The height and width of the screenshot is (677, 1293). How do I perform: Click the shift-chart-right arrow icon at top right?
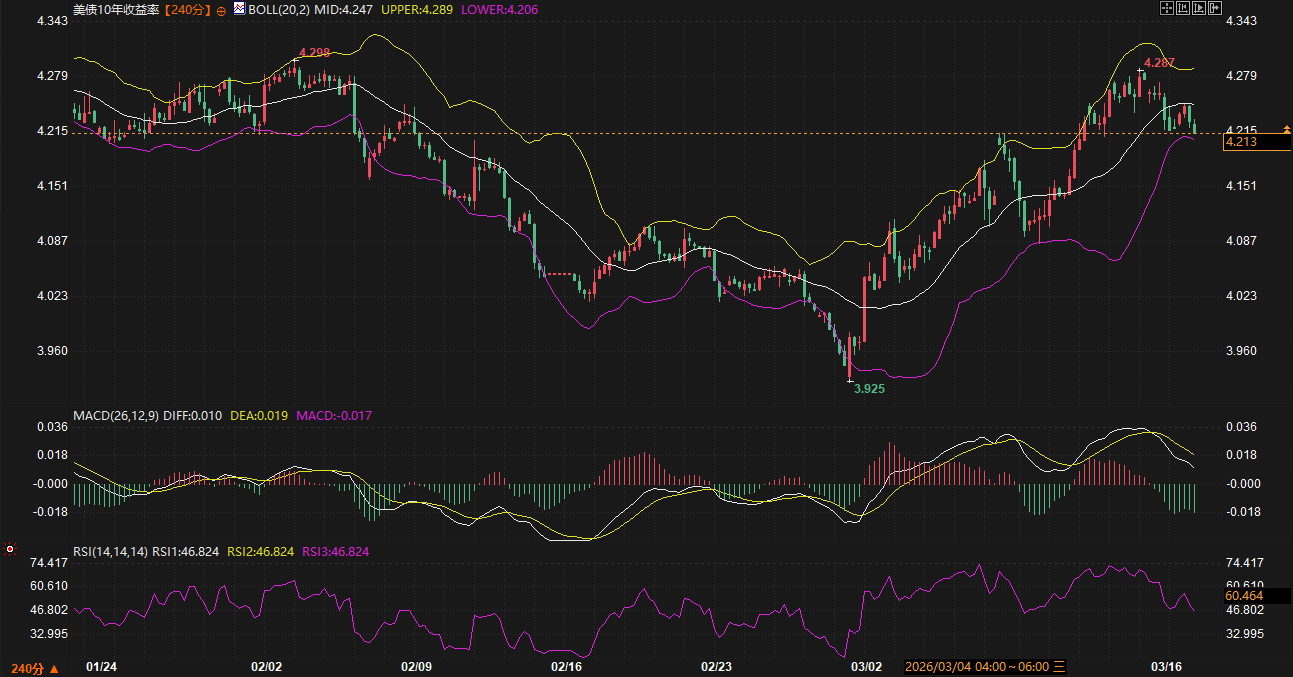(x=1216, y=8)
